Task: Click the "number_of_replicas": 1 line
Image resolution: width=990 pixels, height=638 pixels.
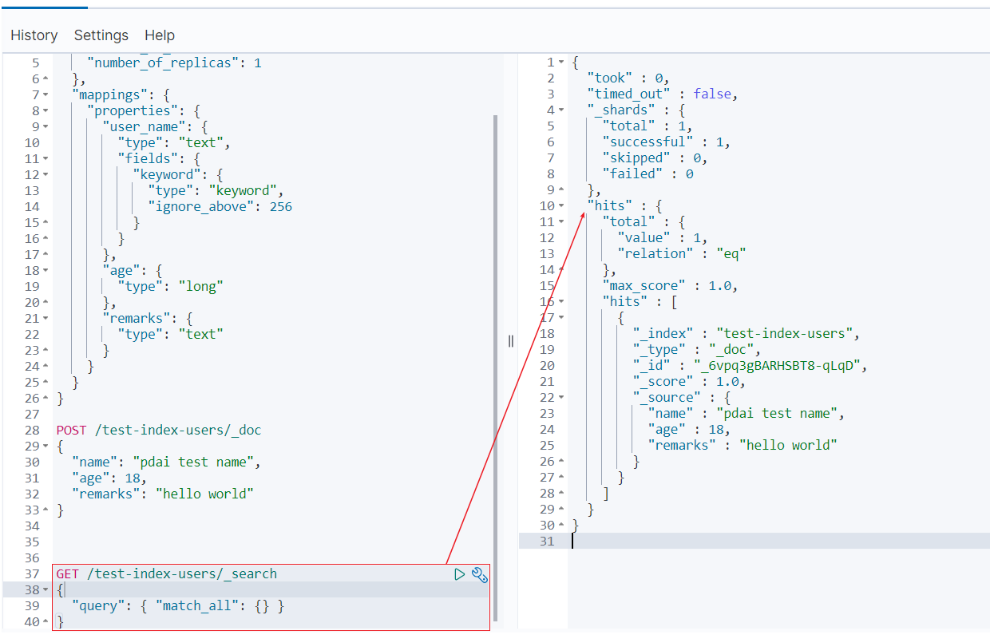Action: tap(174, 63)
